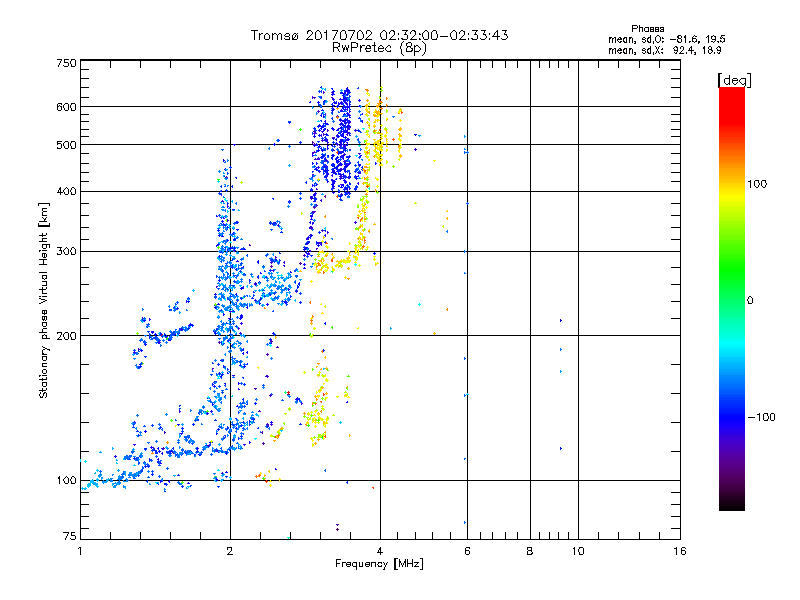Click the '100' y-axis tick label
The height and width of the screenshot is (600, 800).
pos(66,480)
